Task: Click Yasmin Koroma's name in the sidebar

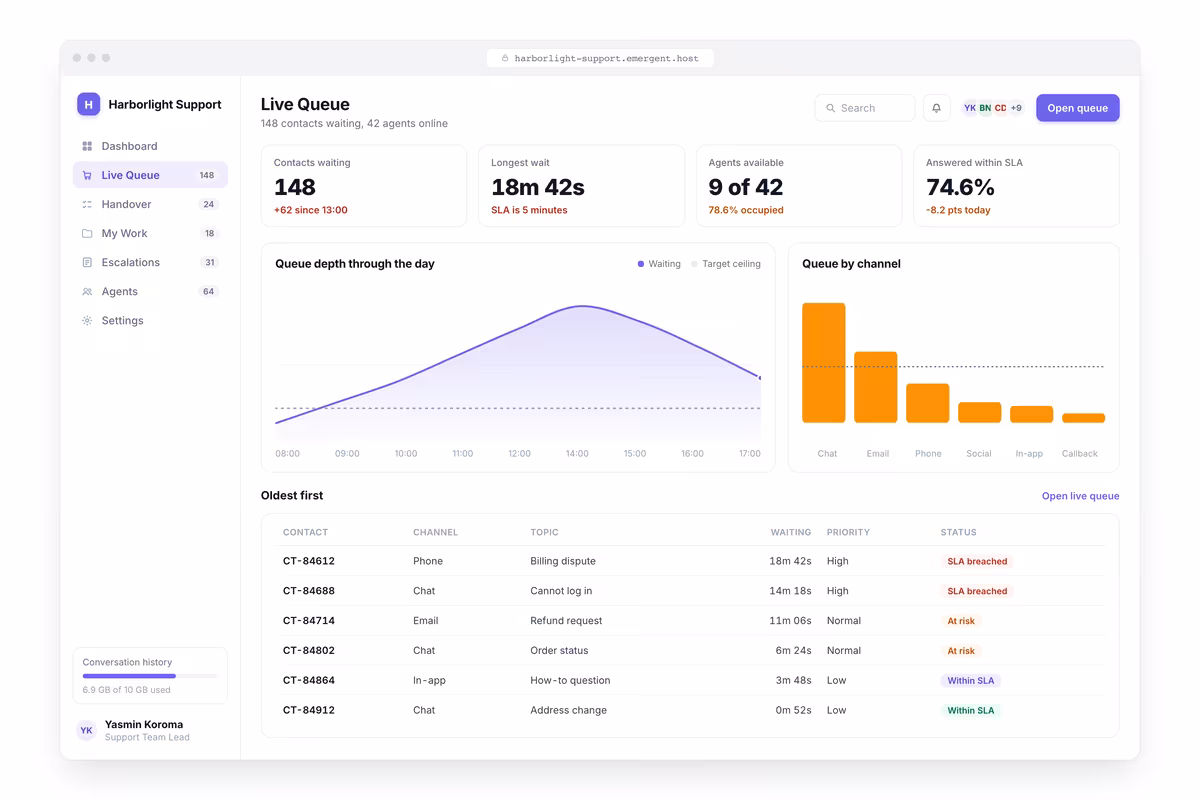Action: tap(144, 724)
